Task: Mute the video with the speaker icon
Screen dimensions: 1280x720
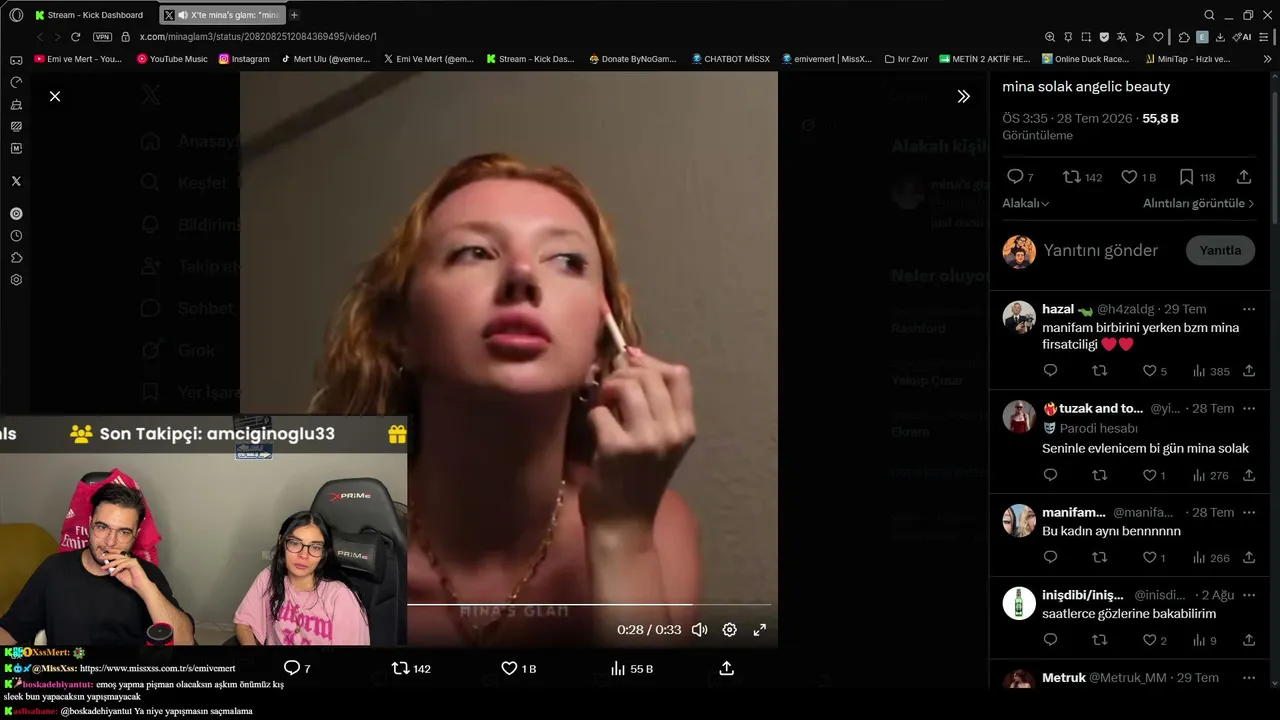Action: tap(700, 630)
